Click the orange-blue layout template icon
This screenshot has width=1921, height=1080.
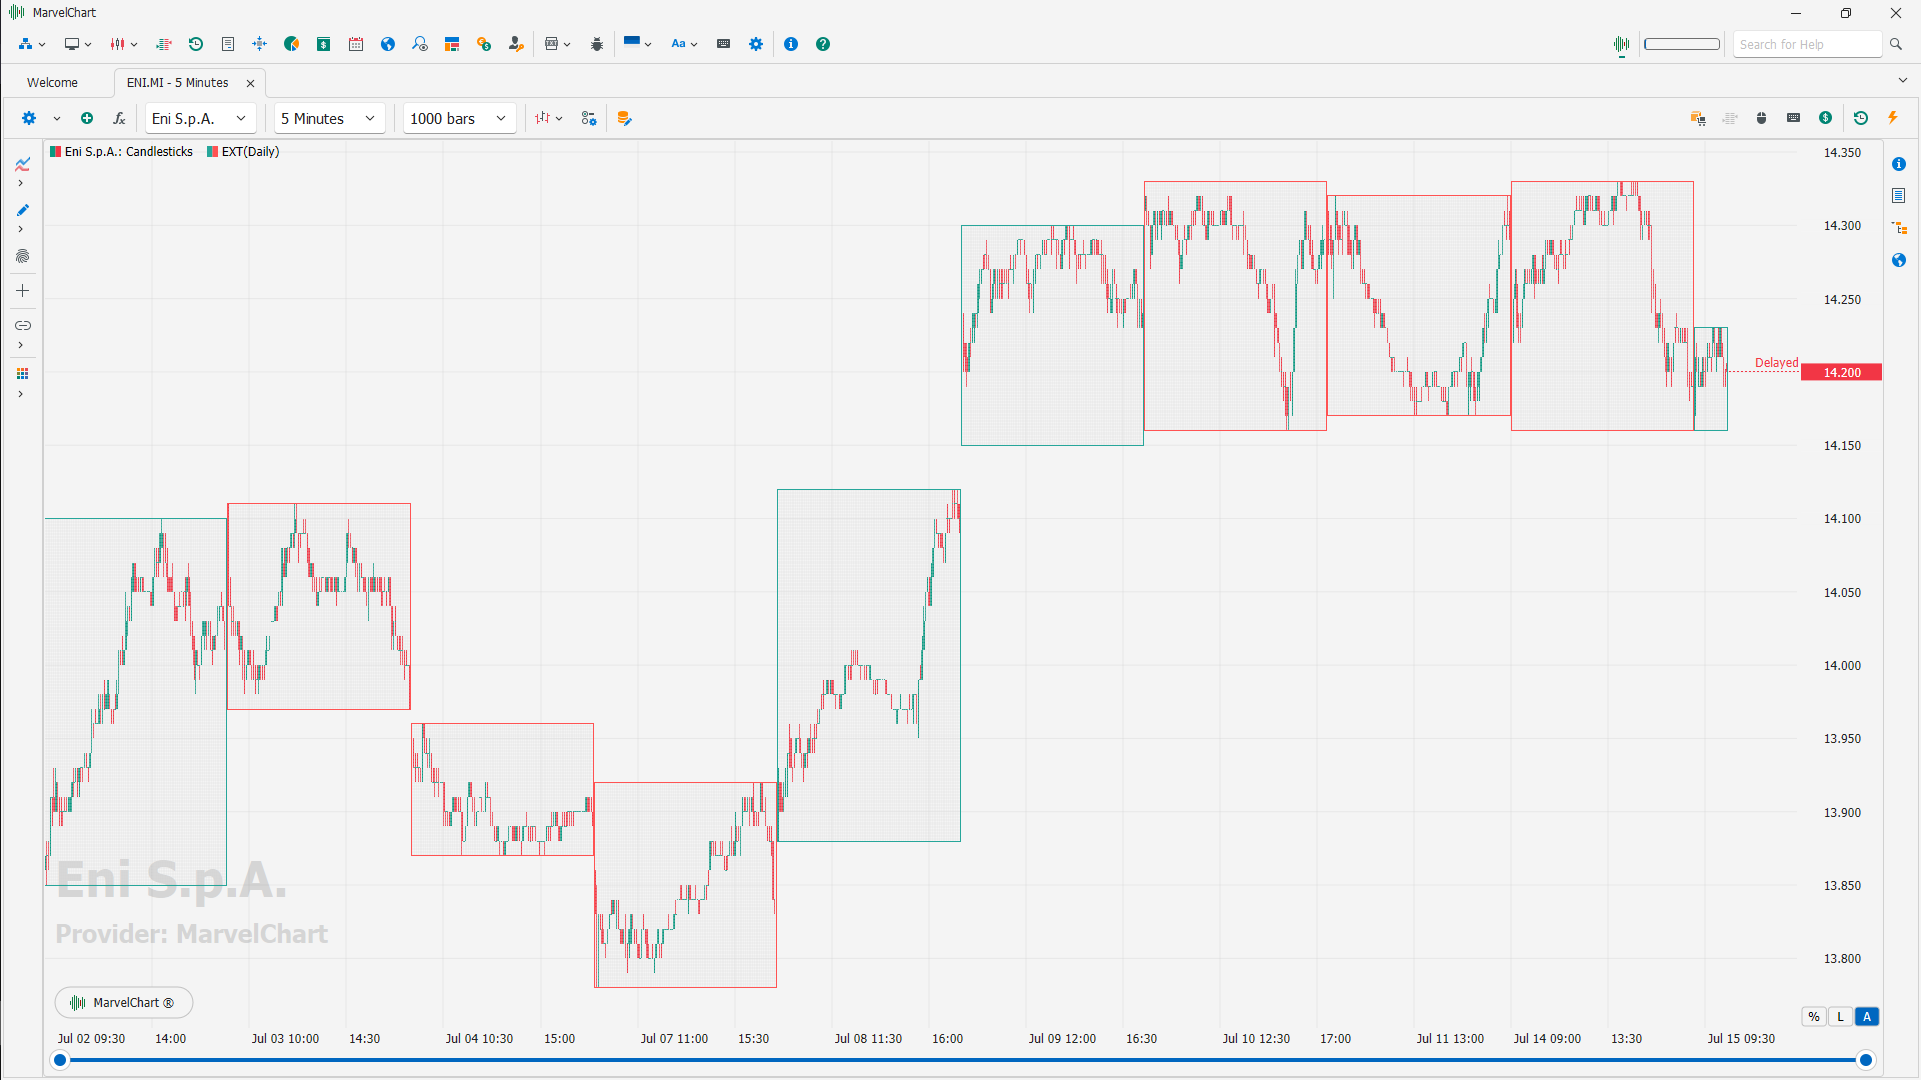pyautogui.click(x=452, y=44)
